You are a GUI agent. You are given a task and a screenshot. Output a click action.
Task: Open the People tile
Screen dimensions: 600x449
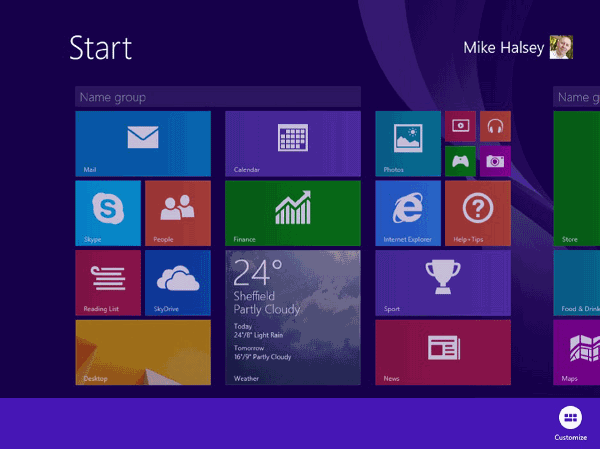click(177, 212)
